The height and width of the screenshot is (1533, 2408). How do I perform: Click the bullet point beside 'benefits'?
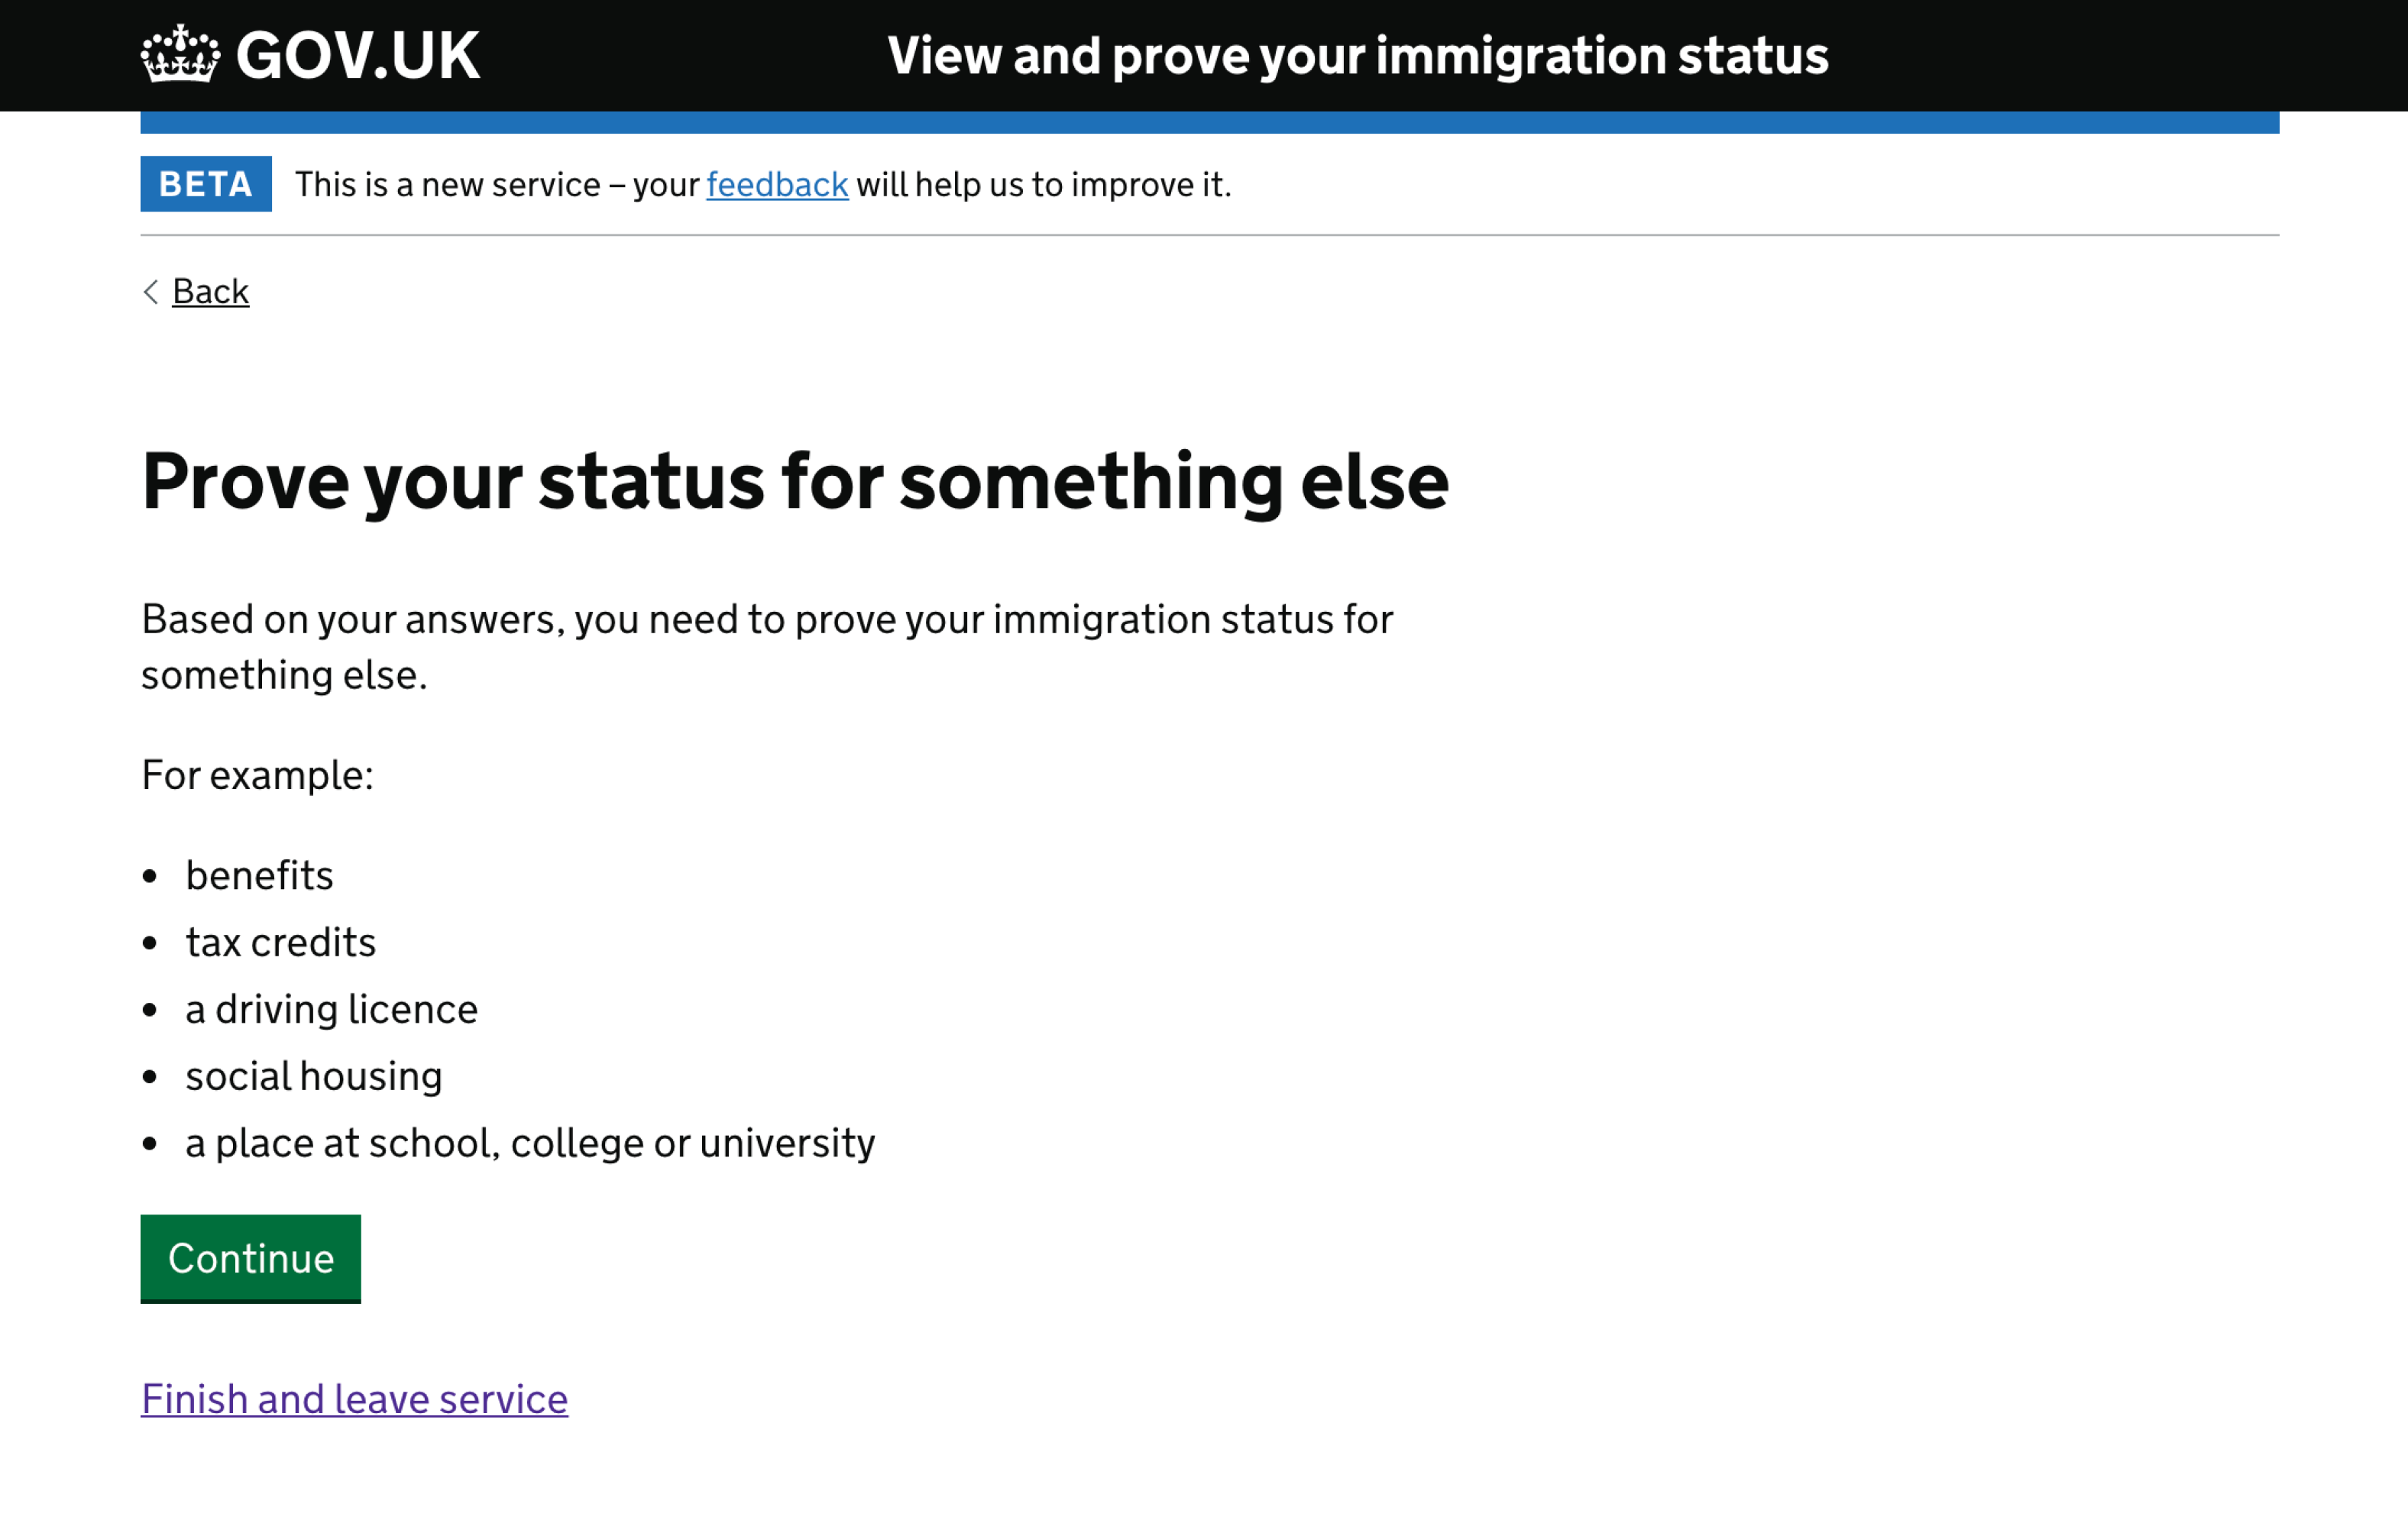click(150, 877)
